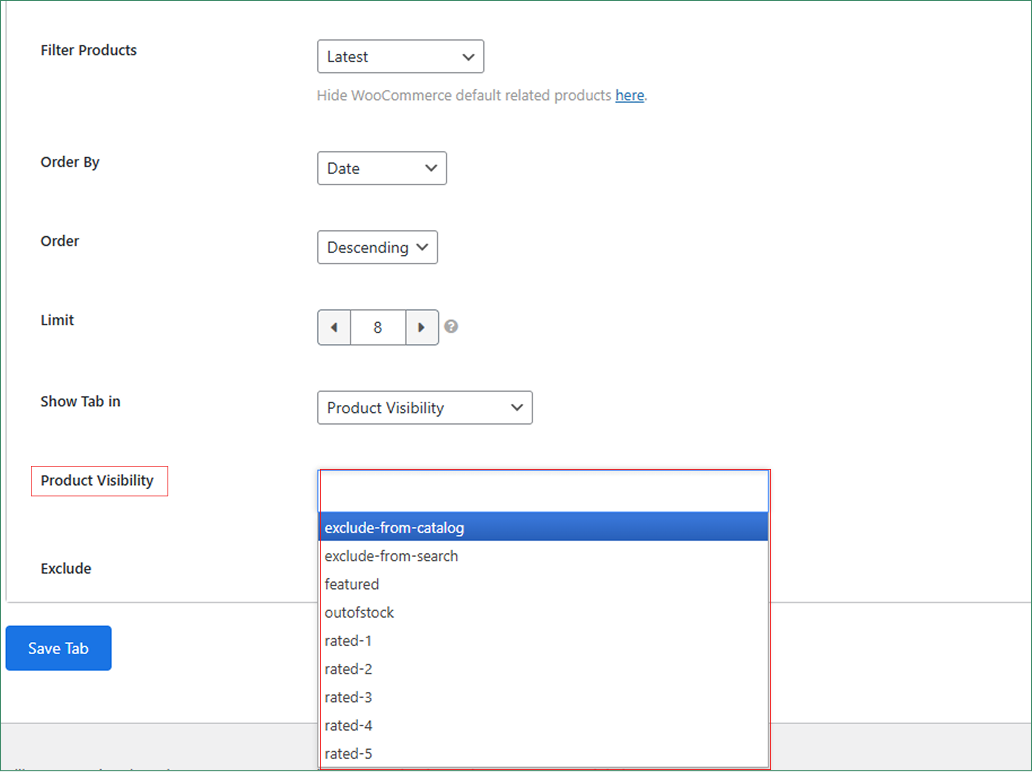Click the chevron on Show Tab in dropdown

(517, 407)
